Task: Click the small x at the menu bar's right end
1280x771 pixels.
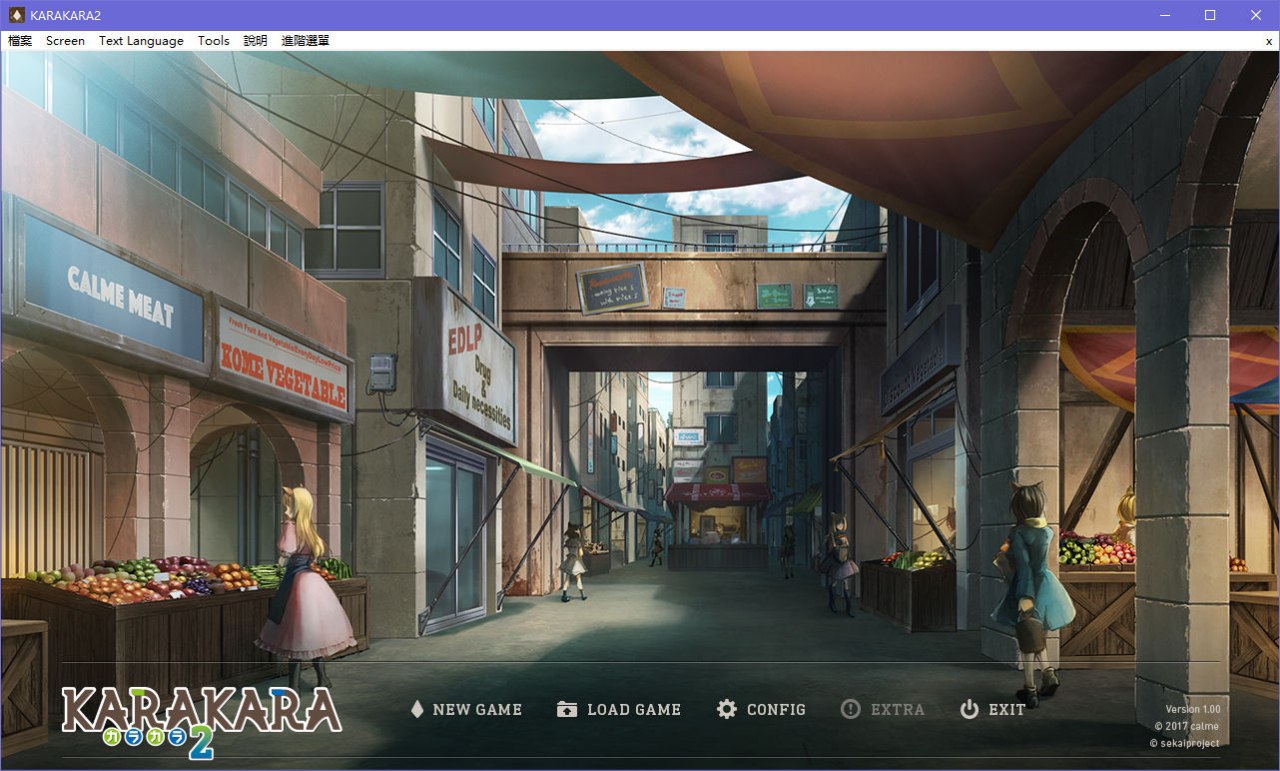Action: [1268, 41]
